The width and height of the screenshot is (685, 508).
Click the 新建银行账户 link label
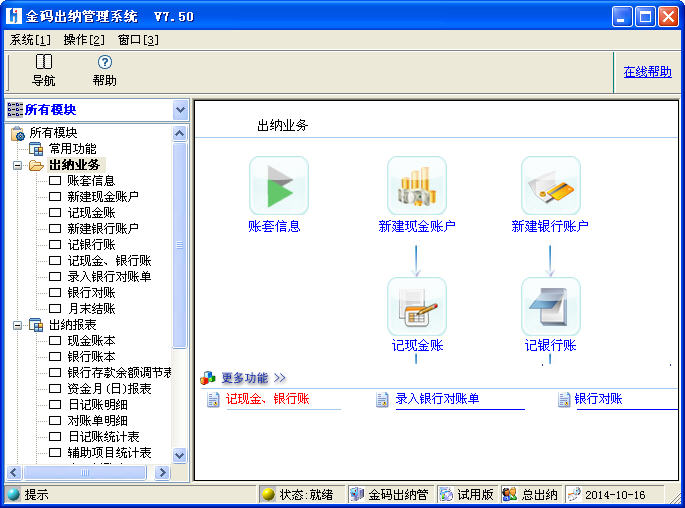pos(550,226)
